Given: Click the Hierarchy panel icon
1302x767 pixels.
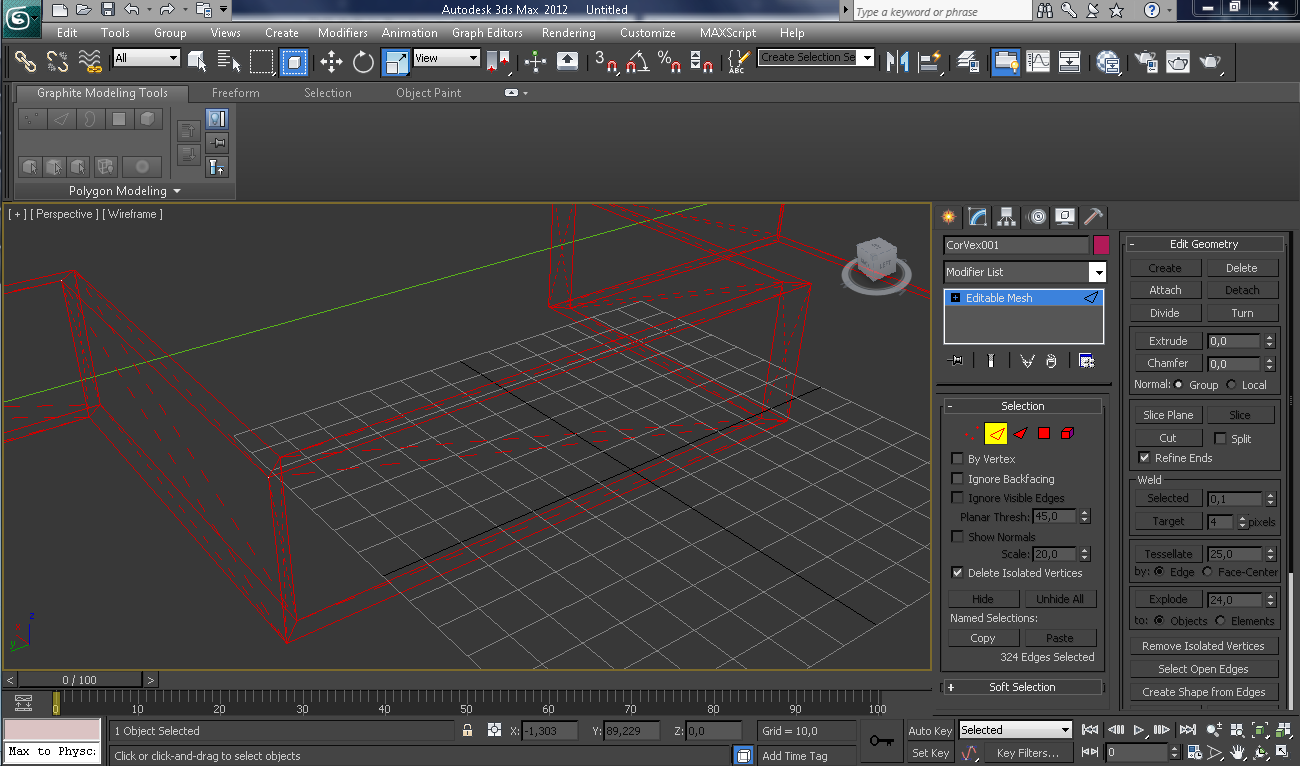Looking at the screenshot, I should [1007, 217].
